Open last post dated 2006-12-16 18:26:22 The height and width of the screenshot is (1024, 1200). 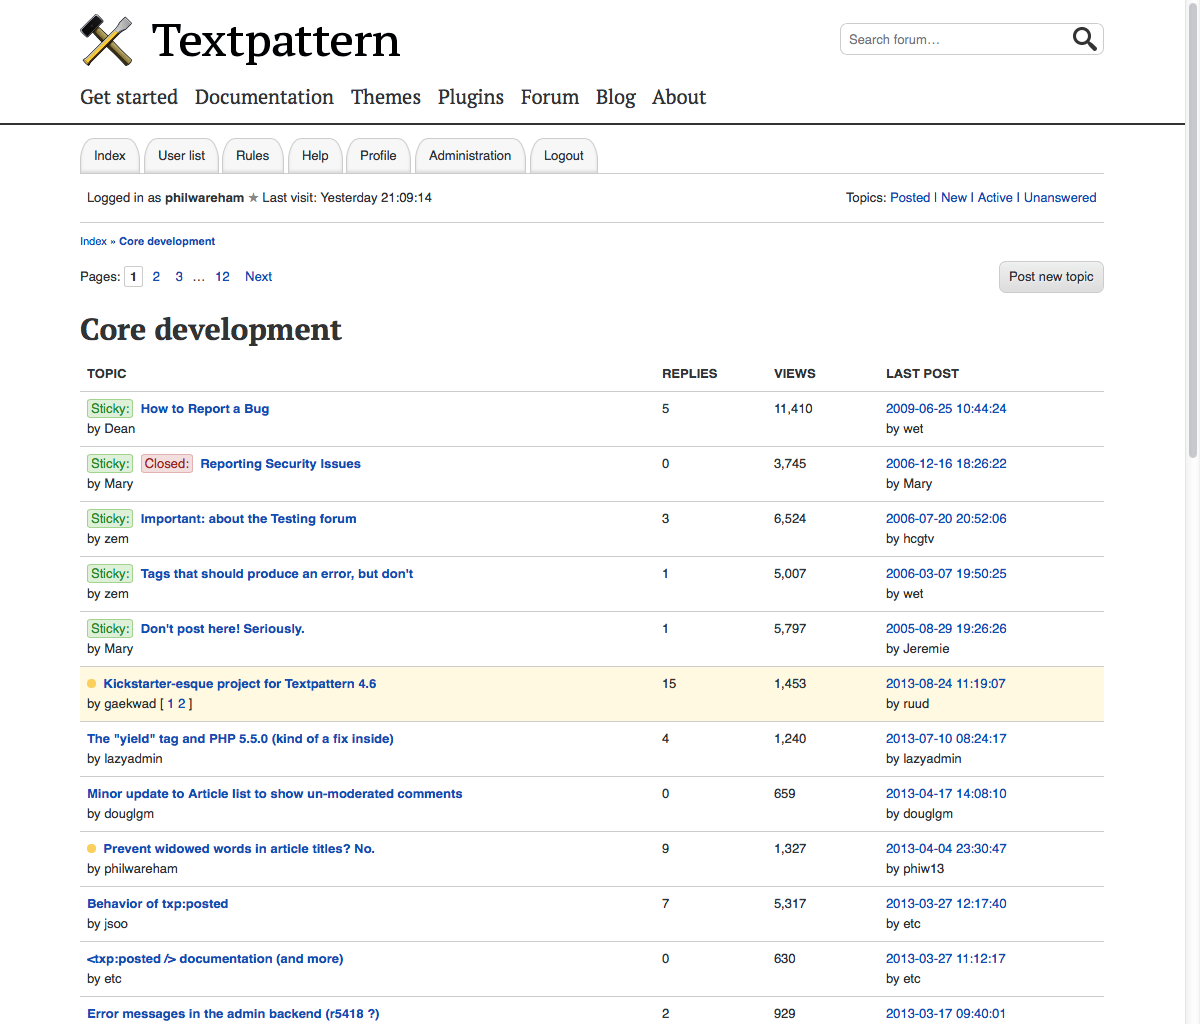946,464
